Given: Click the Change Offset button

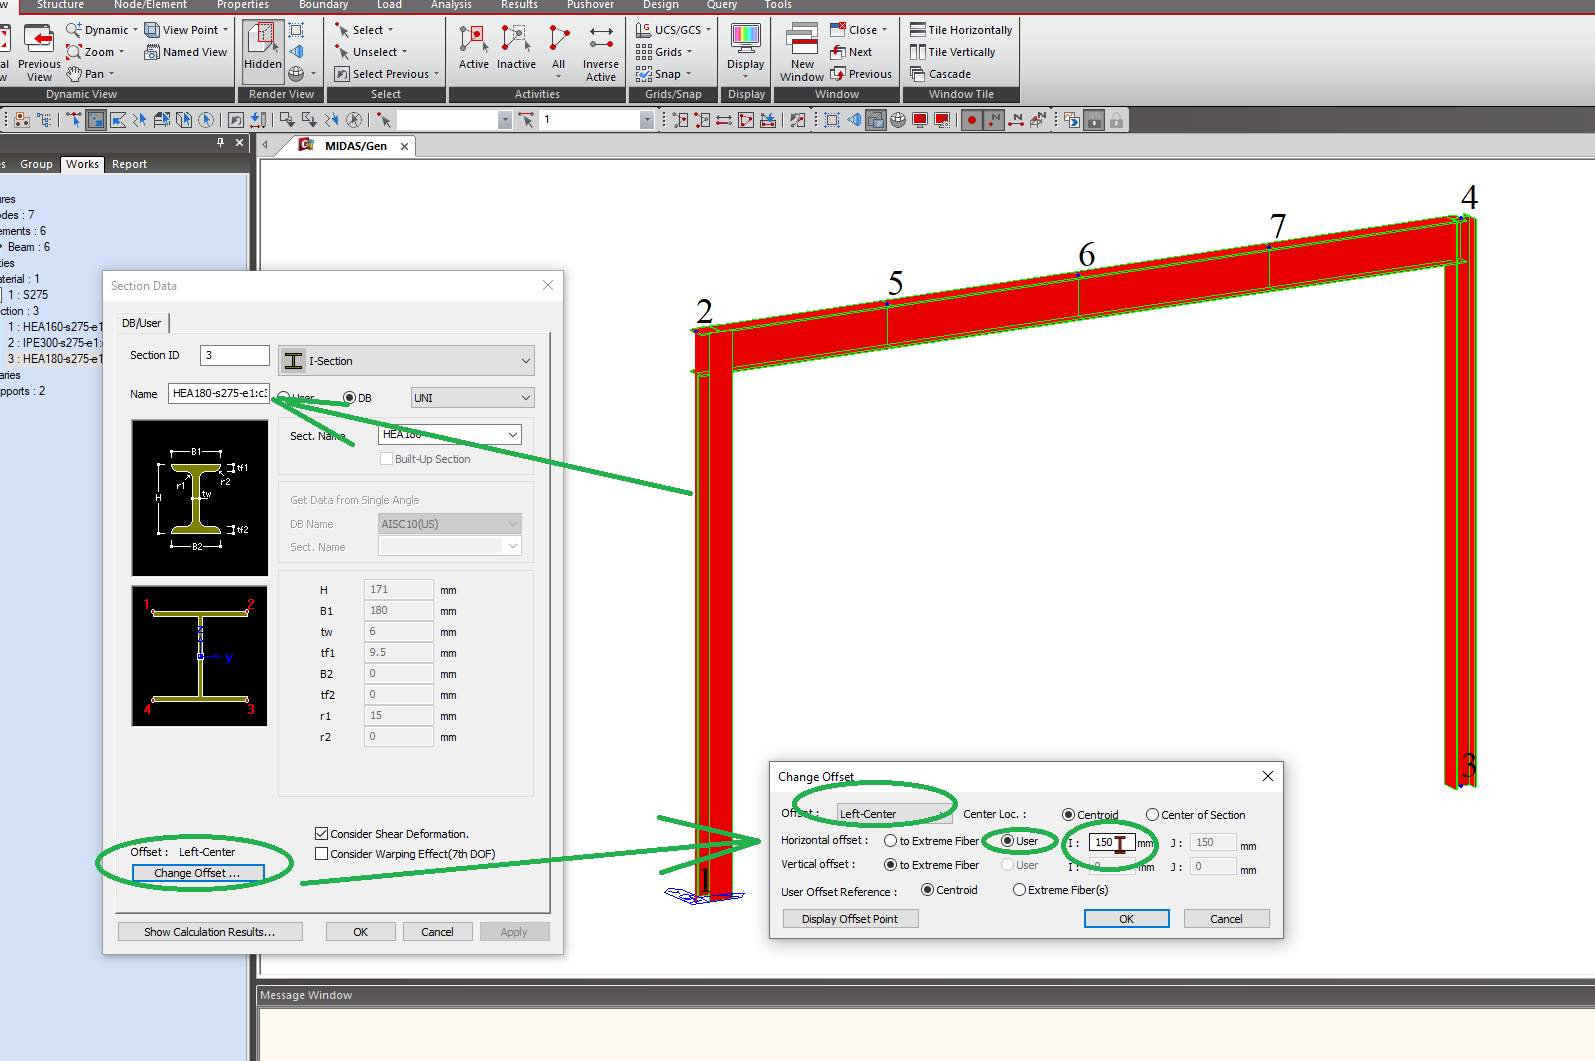Looking at the screenshot, I should [x=197, y=873].
